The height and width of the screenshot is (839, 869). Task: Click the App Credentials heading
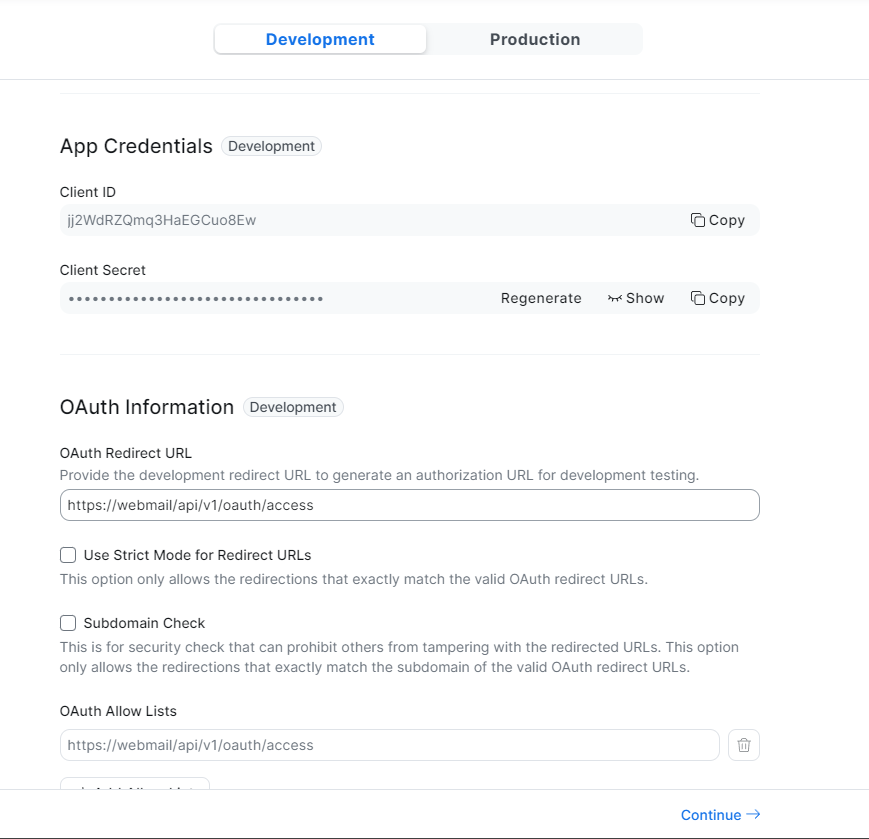136,146
